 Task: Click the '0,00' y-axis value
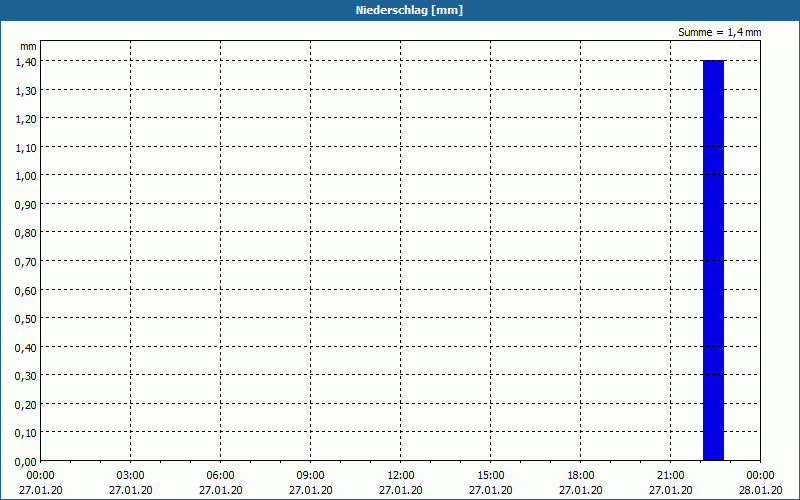(x=26, y=462)
